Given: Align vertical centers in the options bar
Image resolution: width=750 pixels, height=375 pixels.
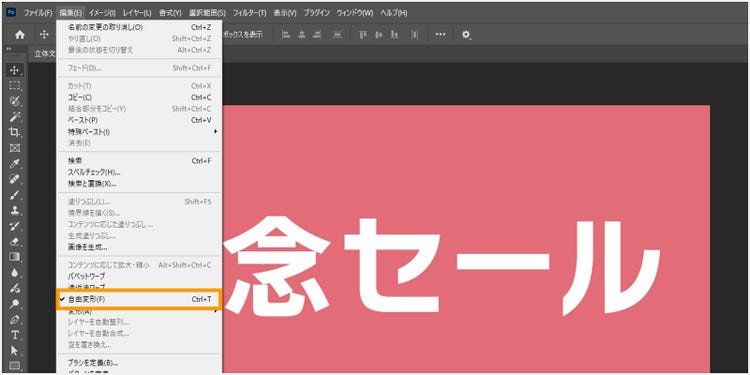Looking at the screenshot, I should pyautogui.click(x=379, y=34).
